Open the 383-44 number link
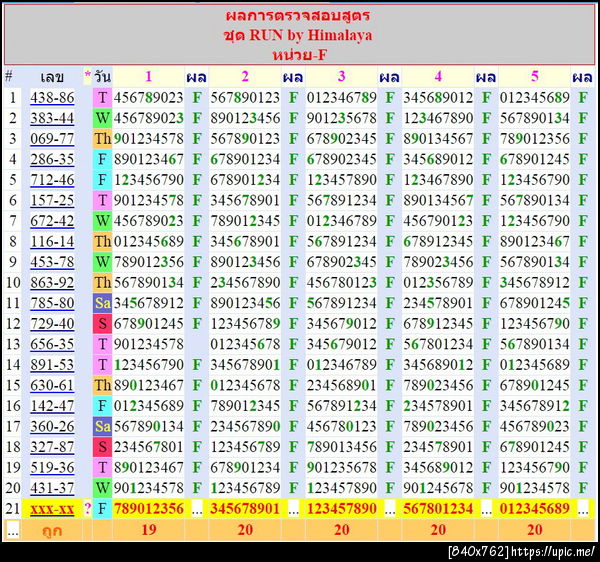Image resolution: width=600 pixels, height=562 pixels. (x=52, y=118)
